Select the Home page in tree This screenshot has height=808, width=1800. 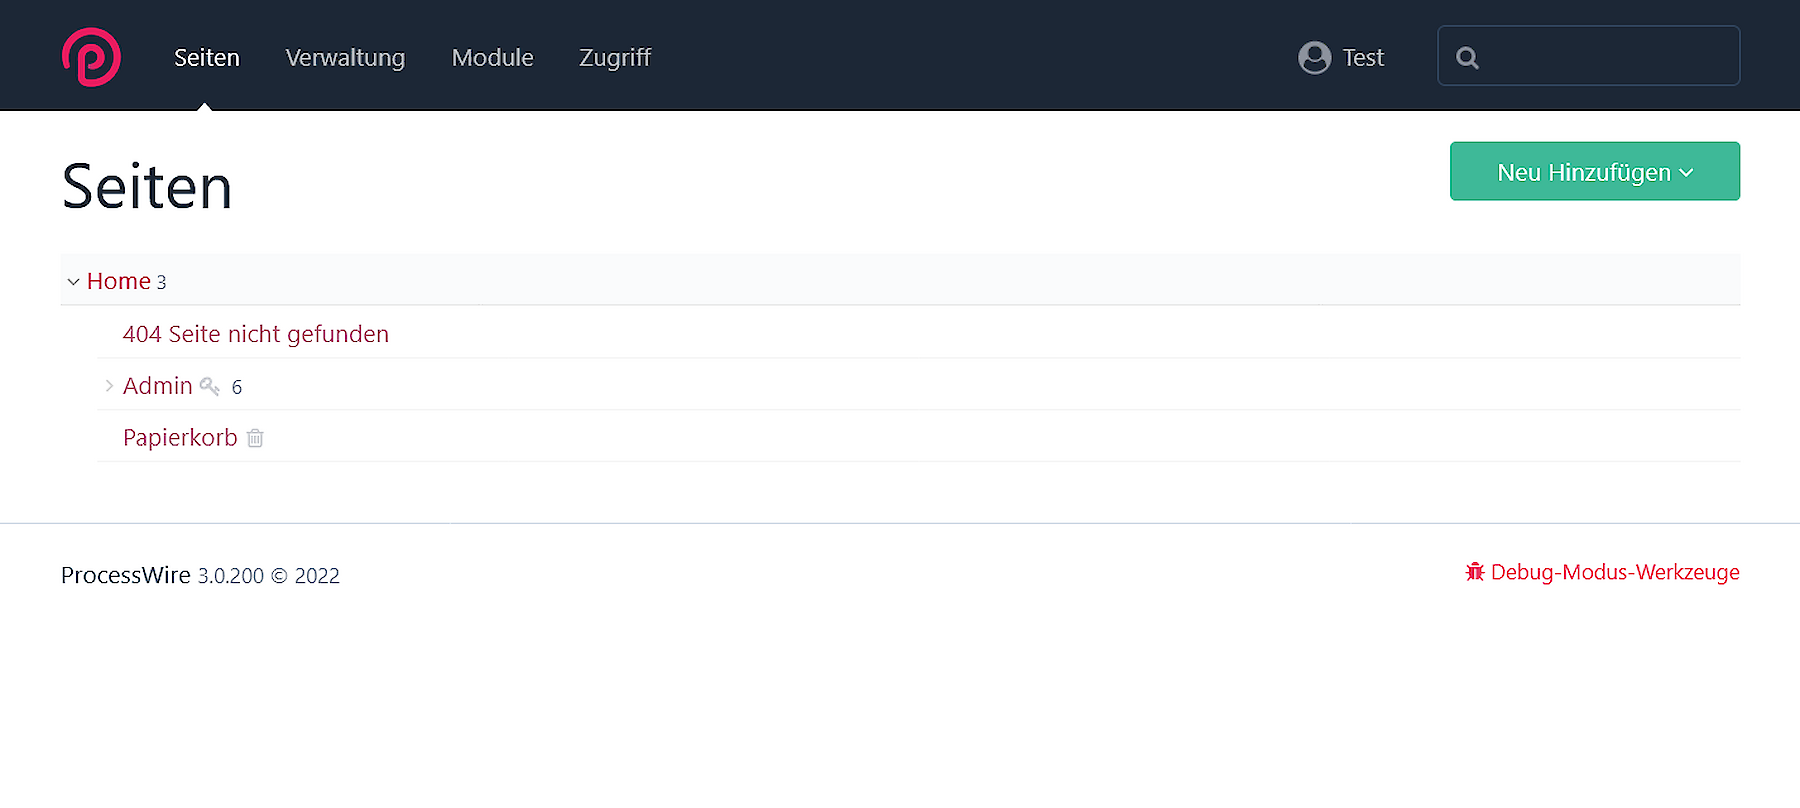(118, 281)
